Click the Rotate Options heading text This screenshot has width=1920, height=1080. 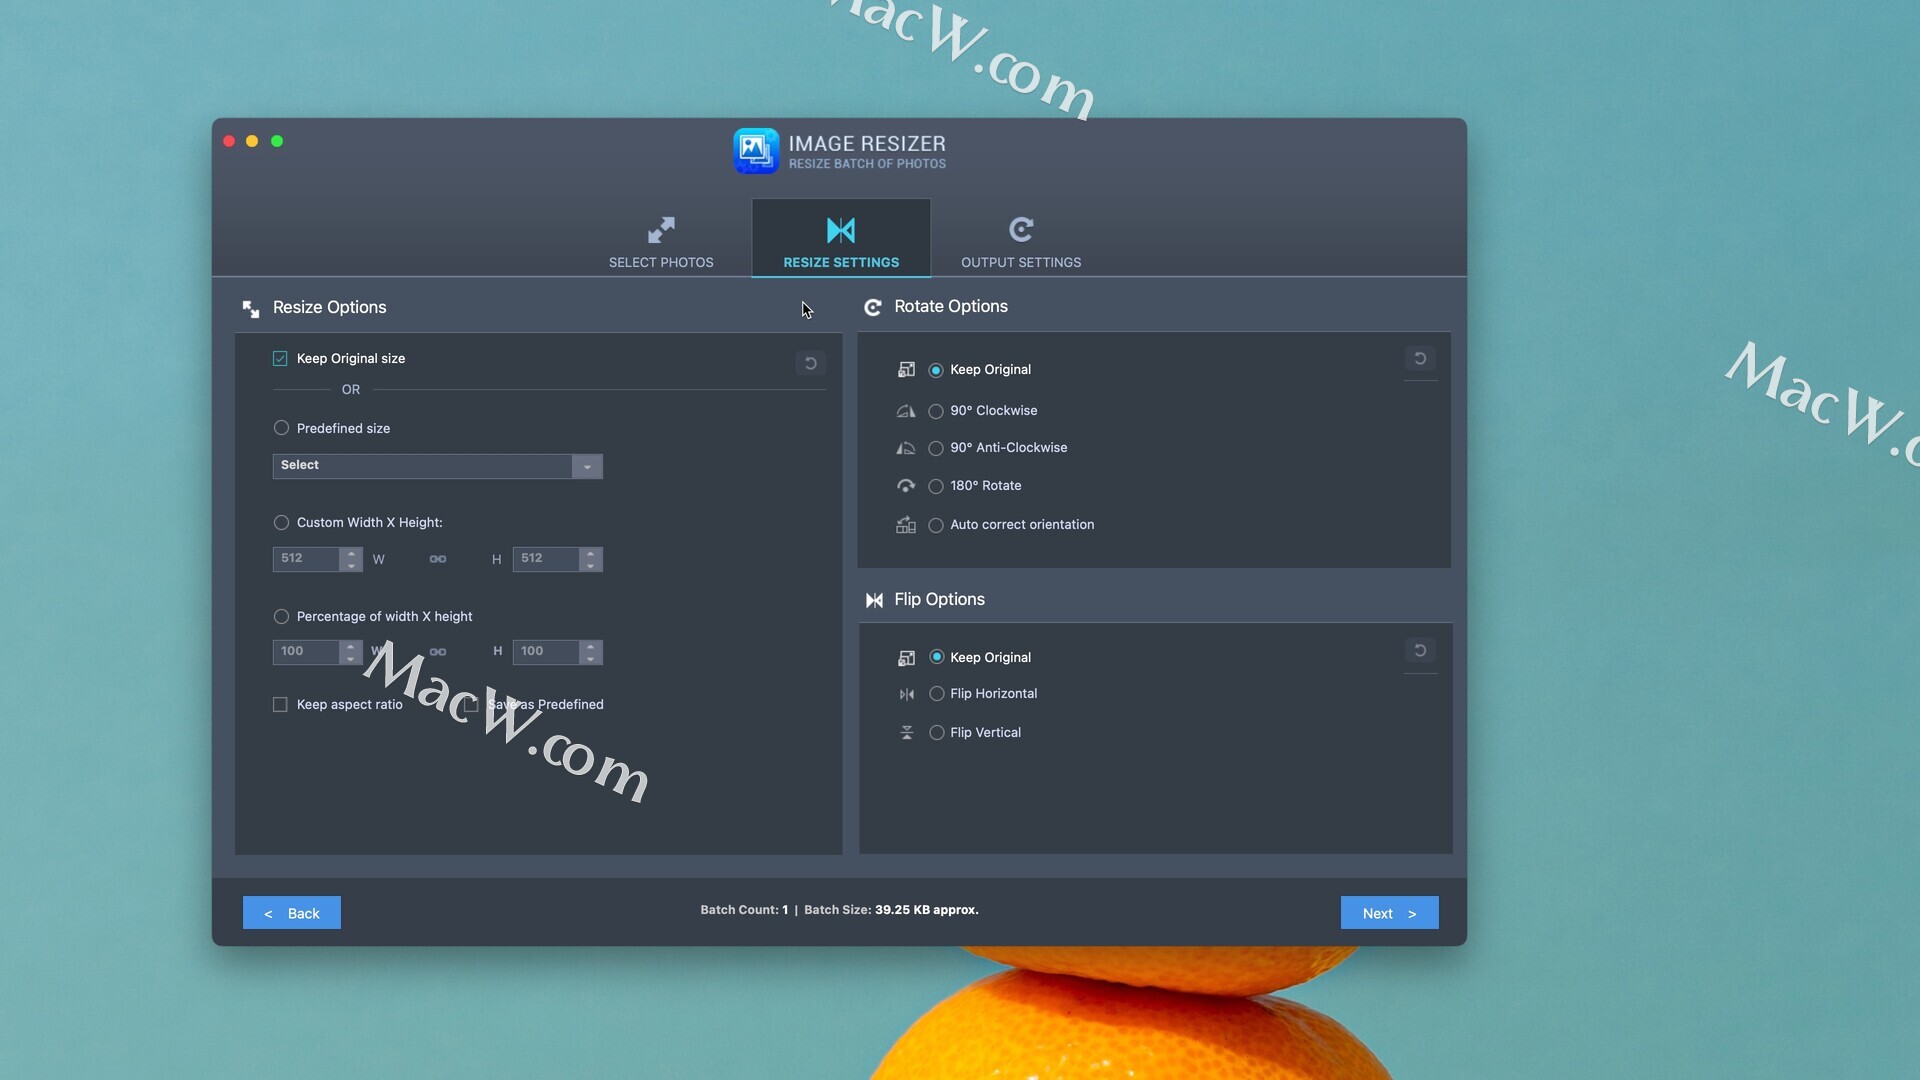[951, 307]
